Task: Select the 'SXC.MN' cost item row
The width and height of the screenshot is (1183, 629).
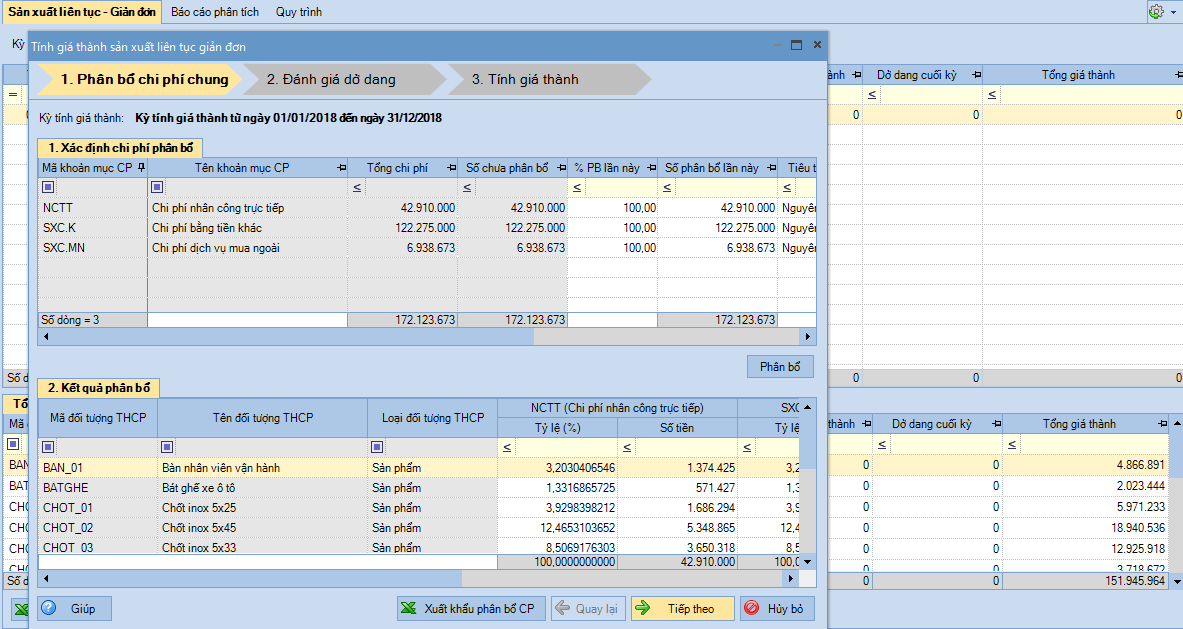Action: [x=427, y=247]
